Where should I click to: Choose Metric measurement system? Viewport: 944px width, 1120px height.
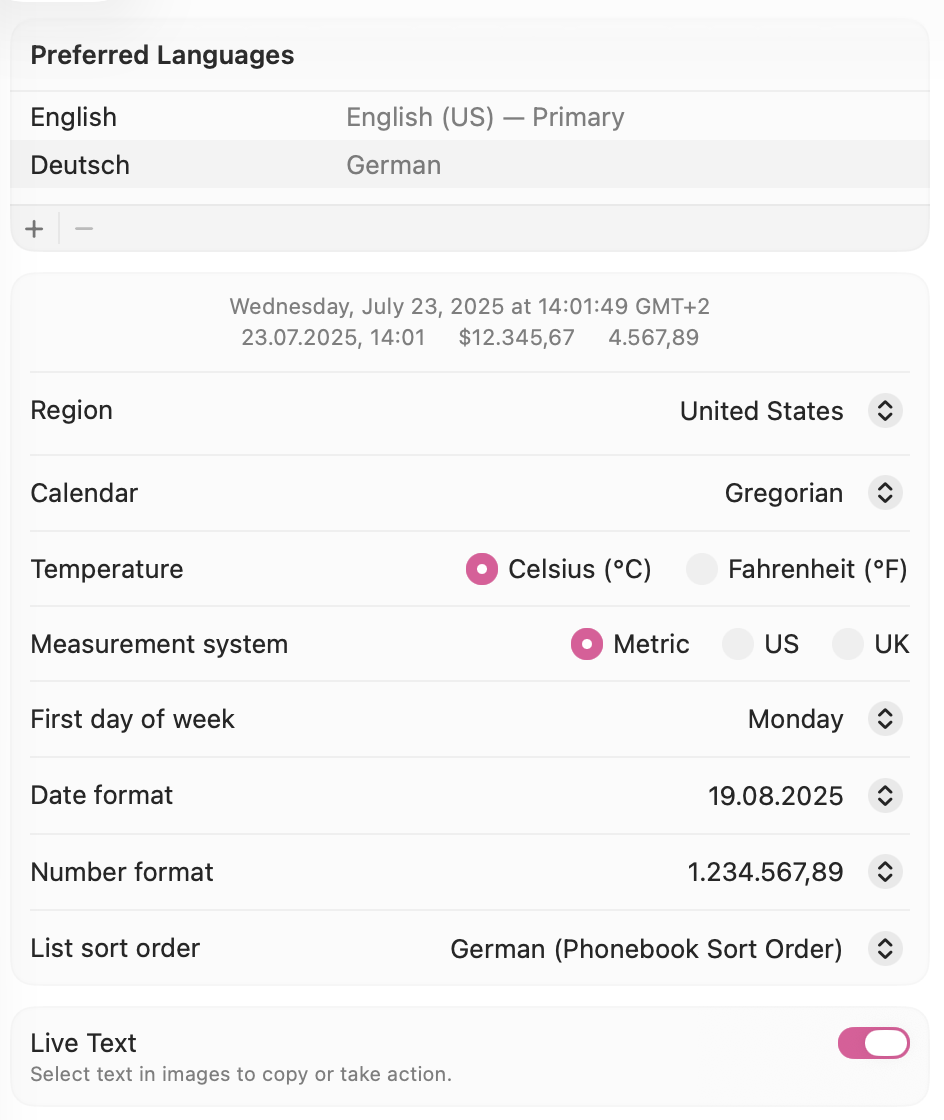[587, 645]
